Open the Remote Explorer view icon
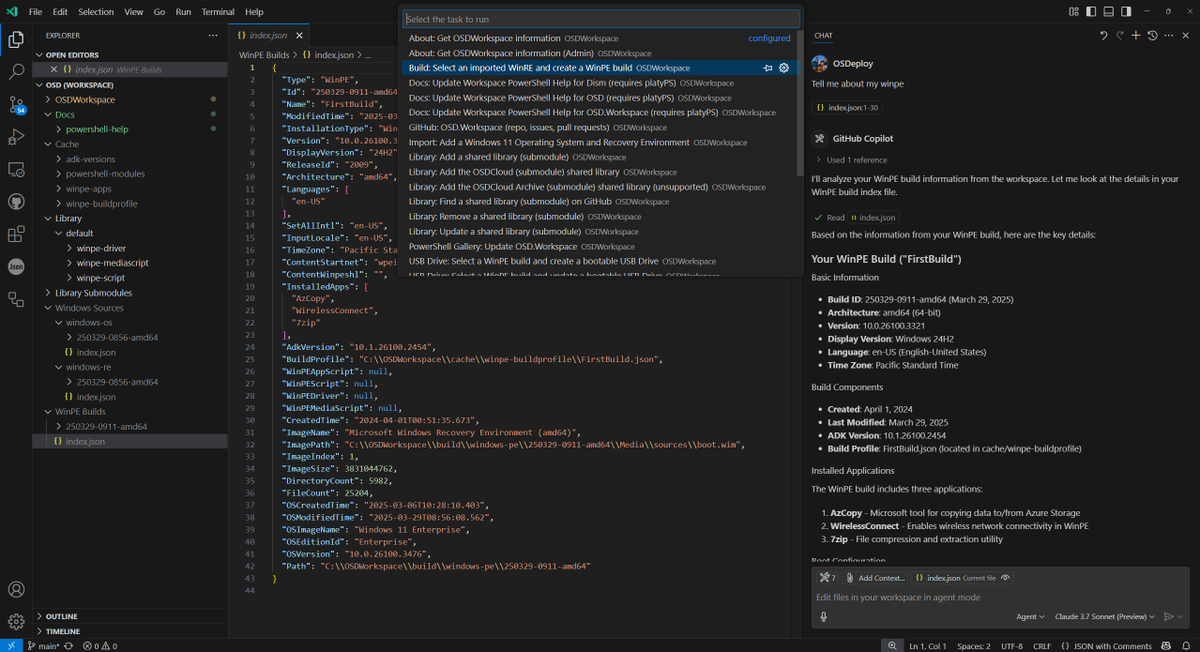Viewport: 1200px width, 652px height. (x=16, y=170)
